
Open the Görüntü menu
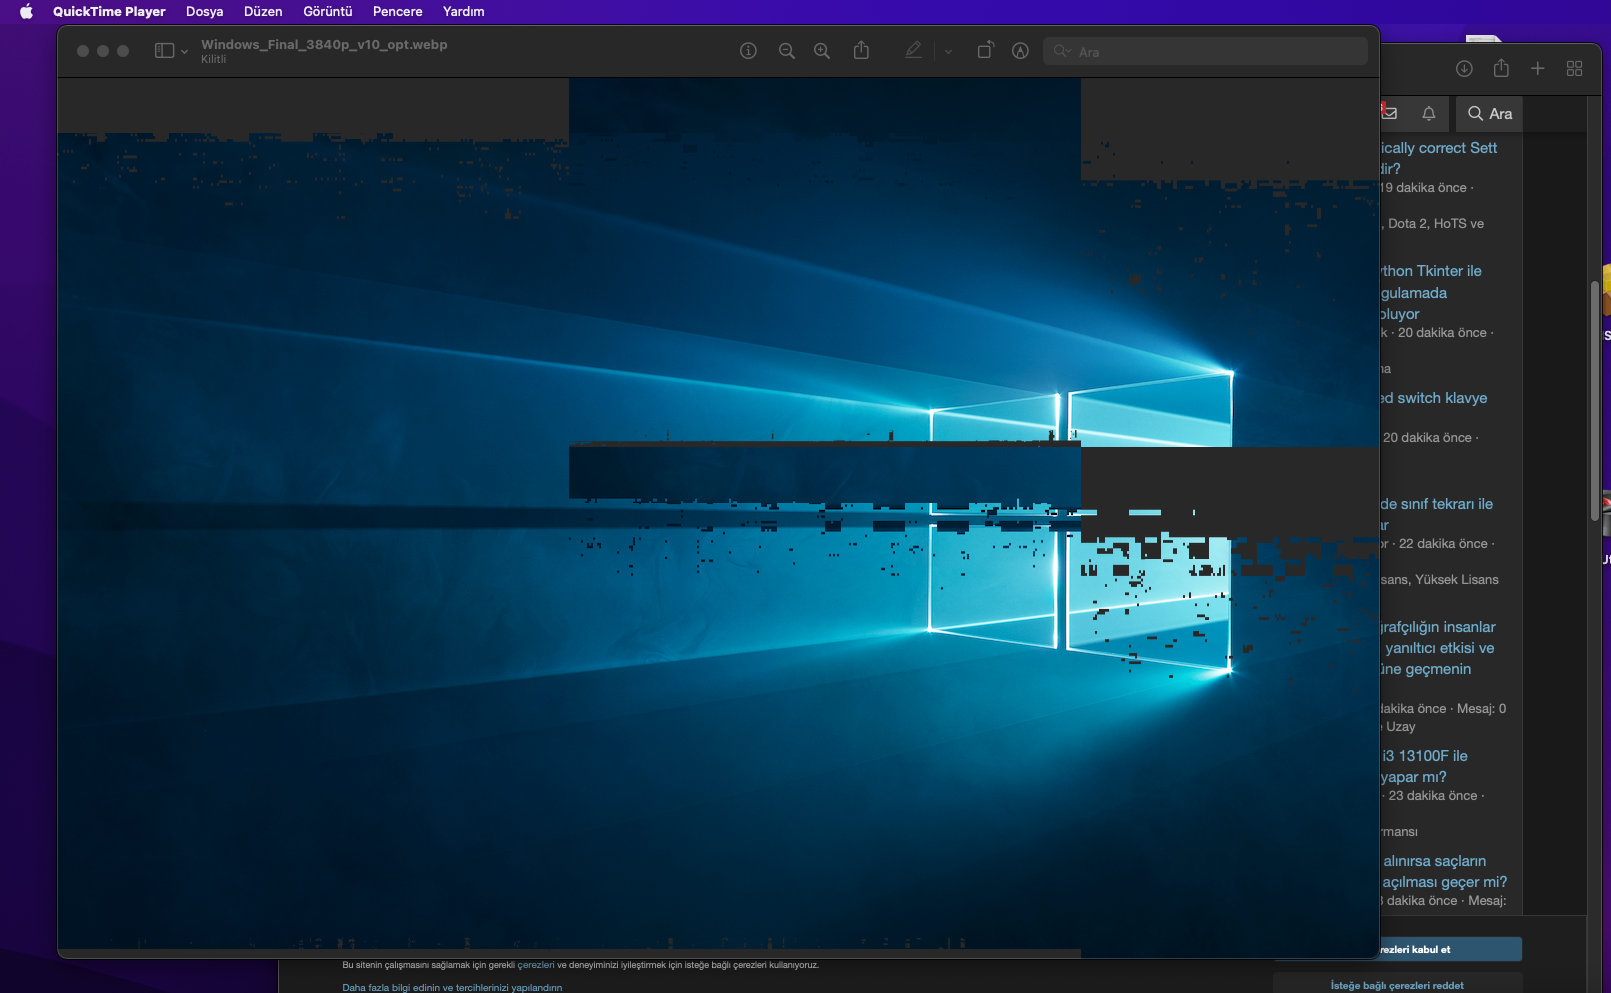(328, 11)
